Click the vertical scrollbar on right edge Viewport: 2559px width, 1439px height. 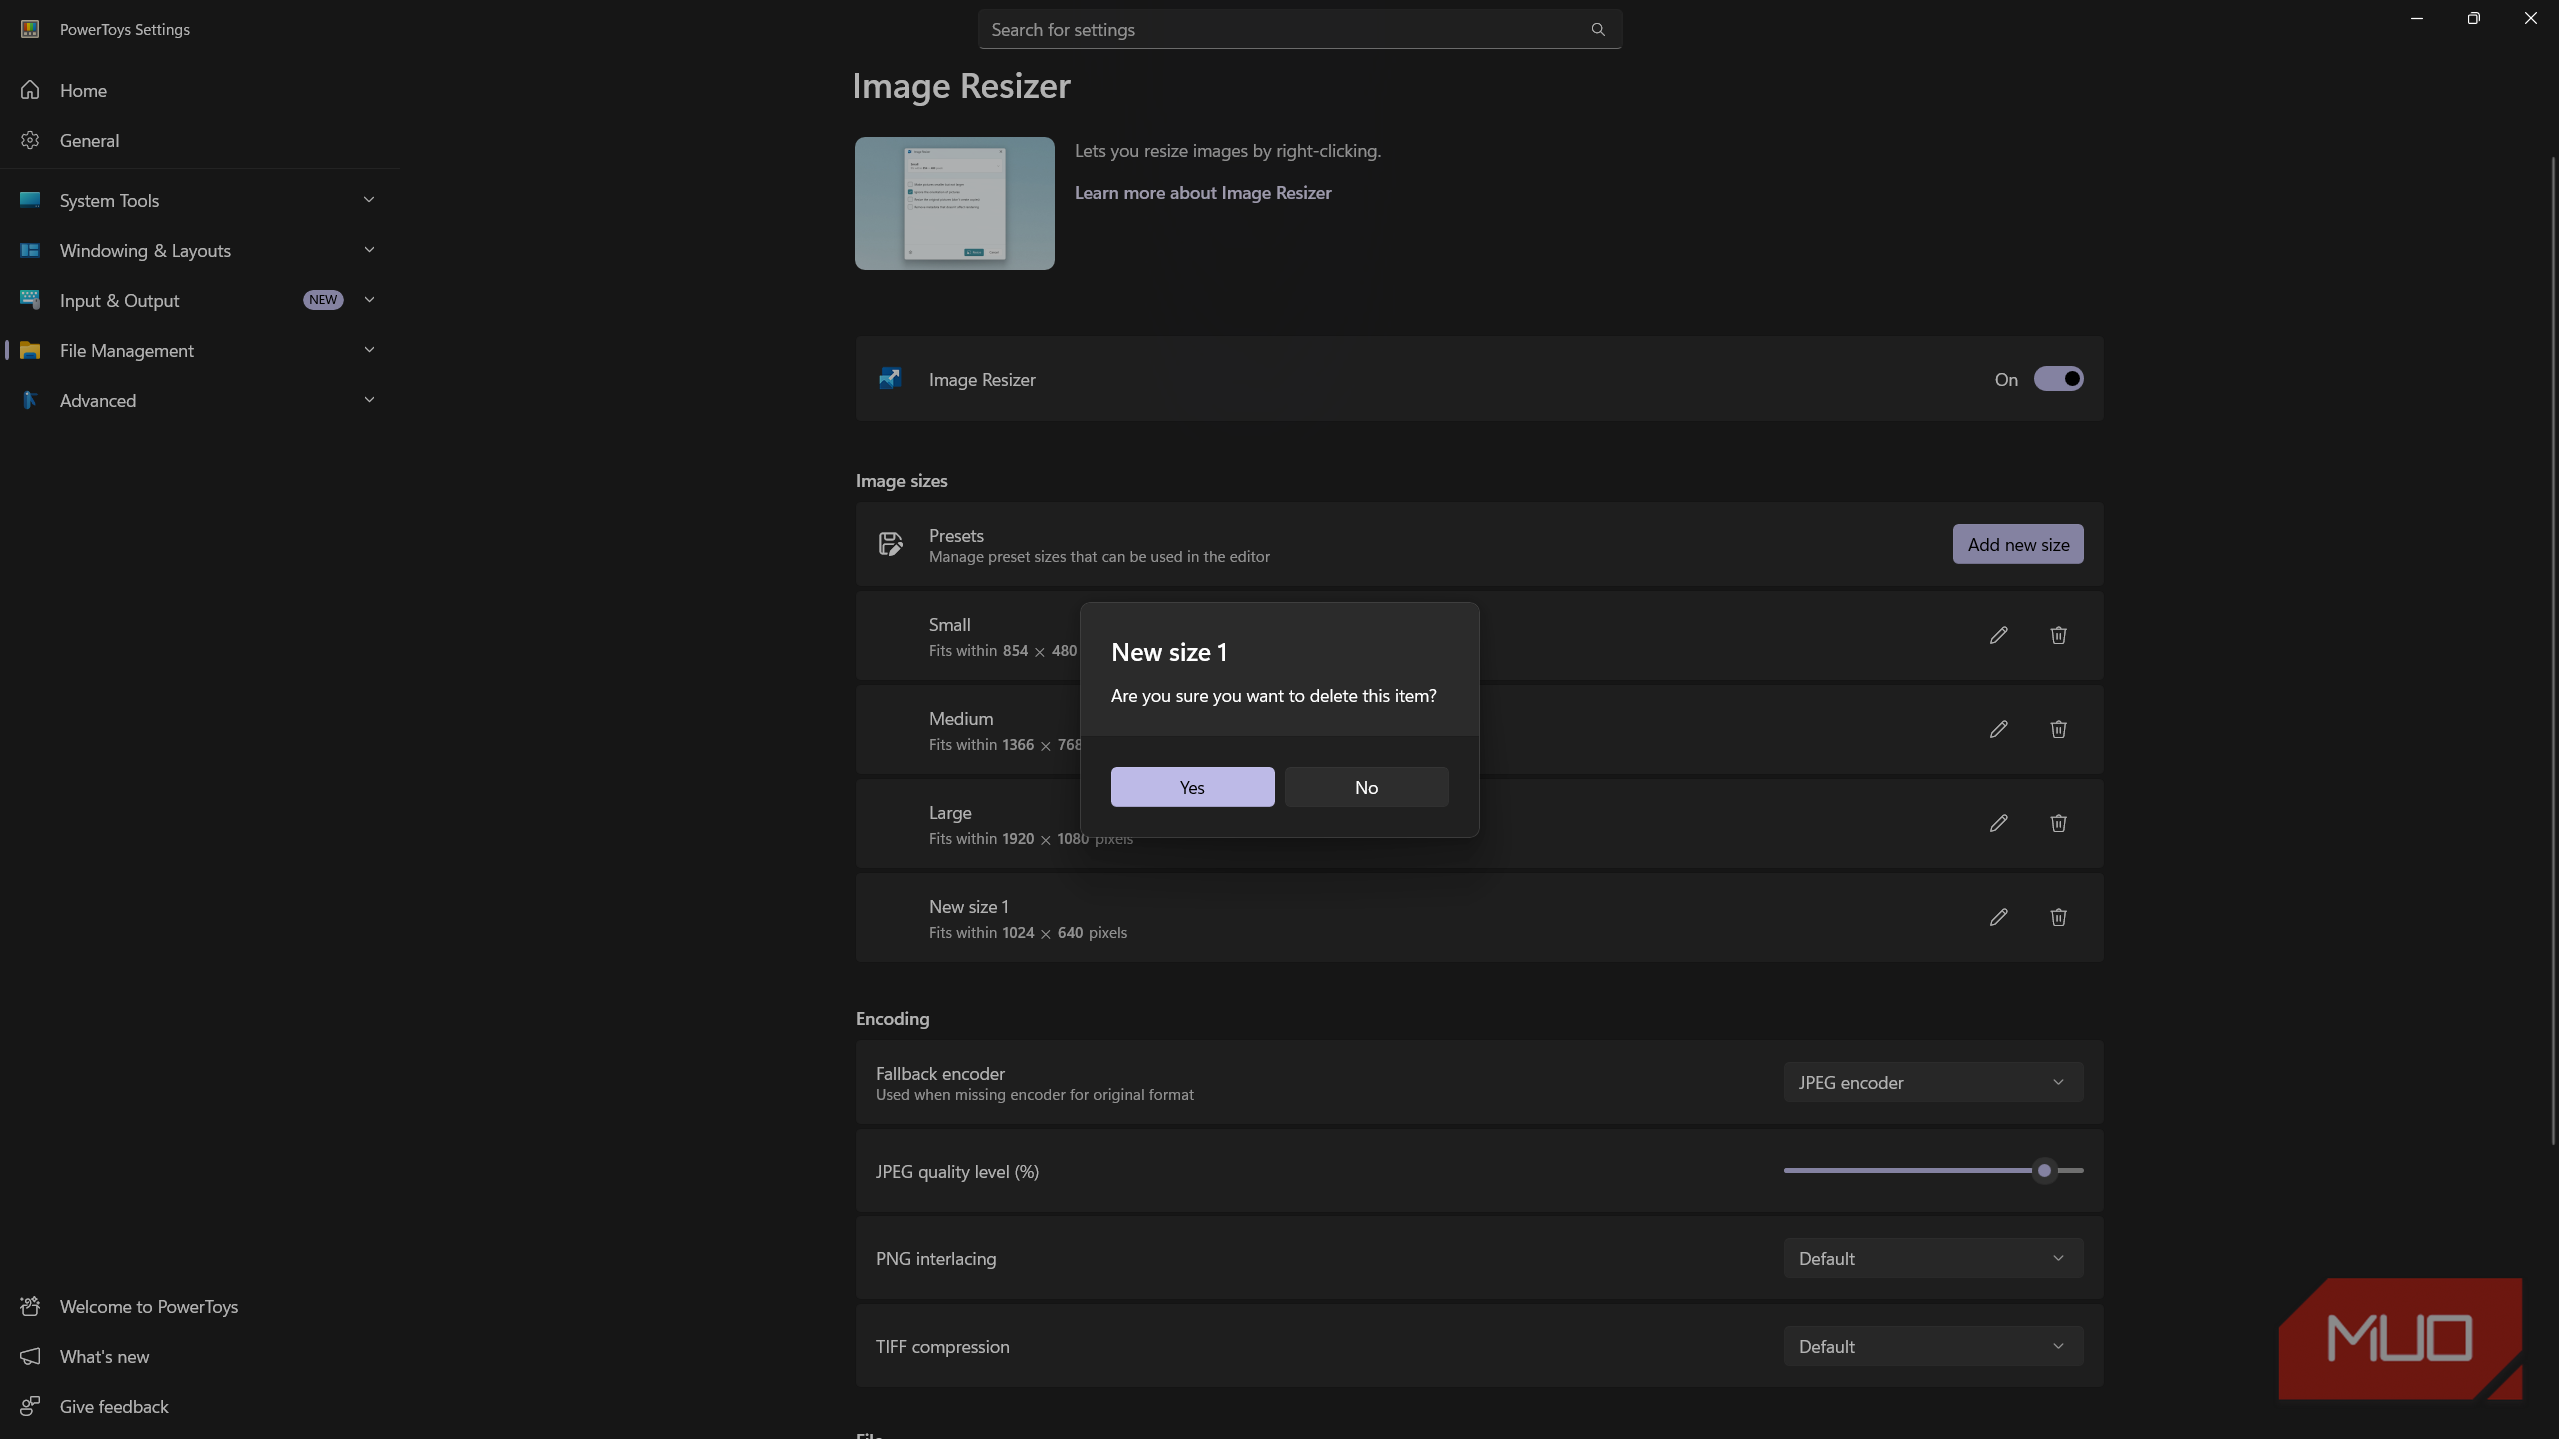2552,650
